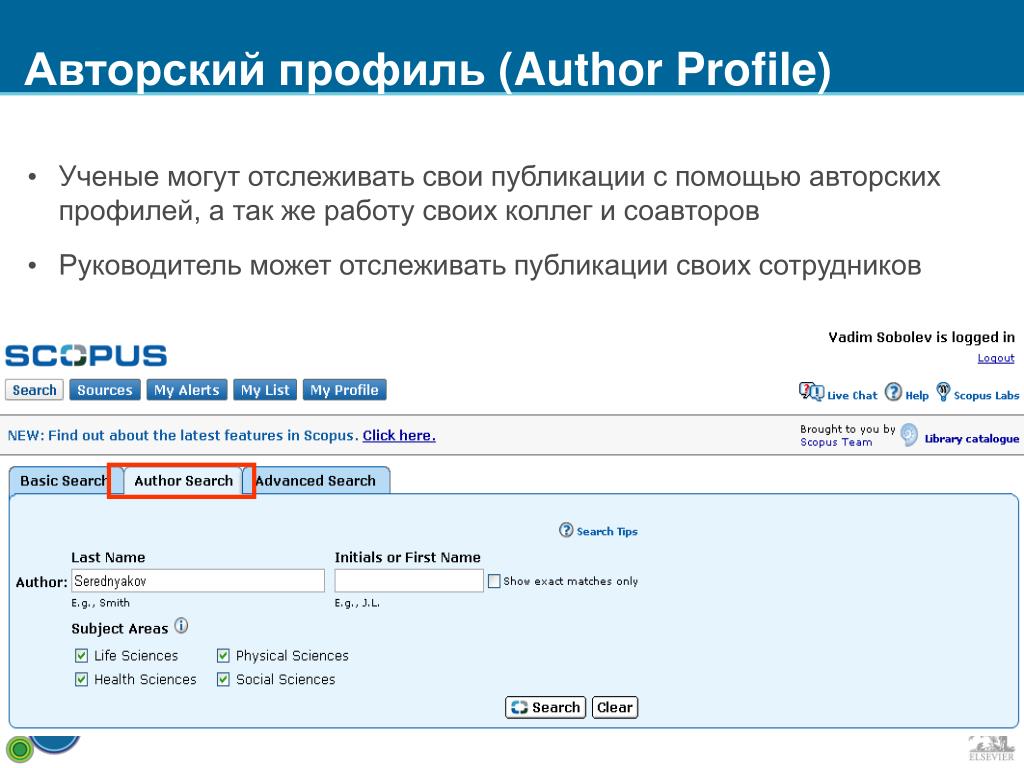Open the Search navigation tab
Image resolution: width=1024 pixels, height=768 pixels.
pyautogui.click(x=35, y=390)
